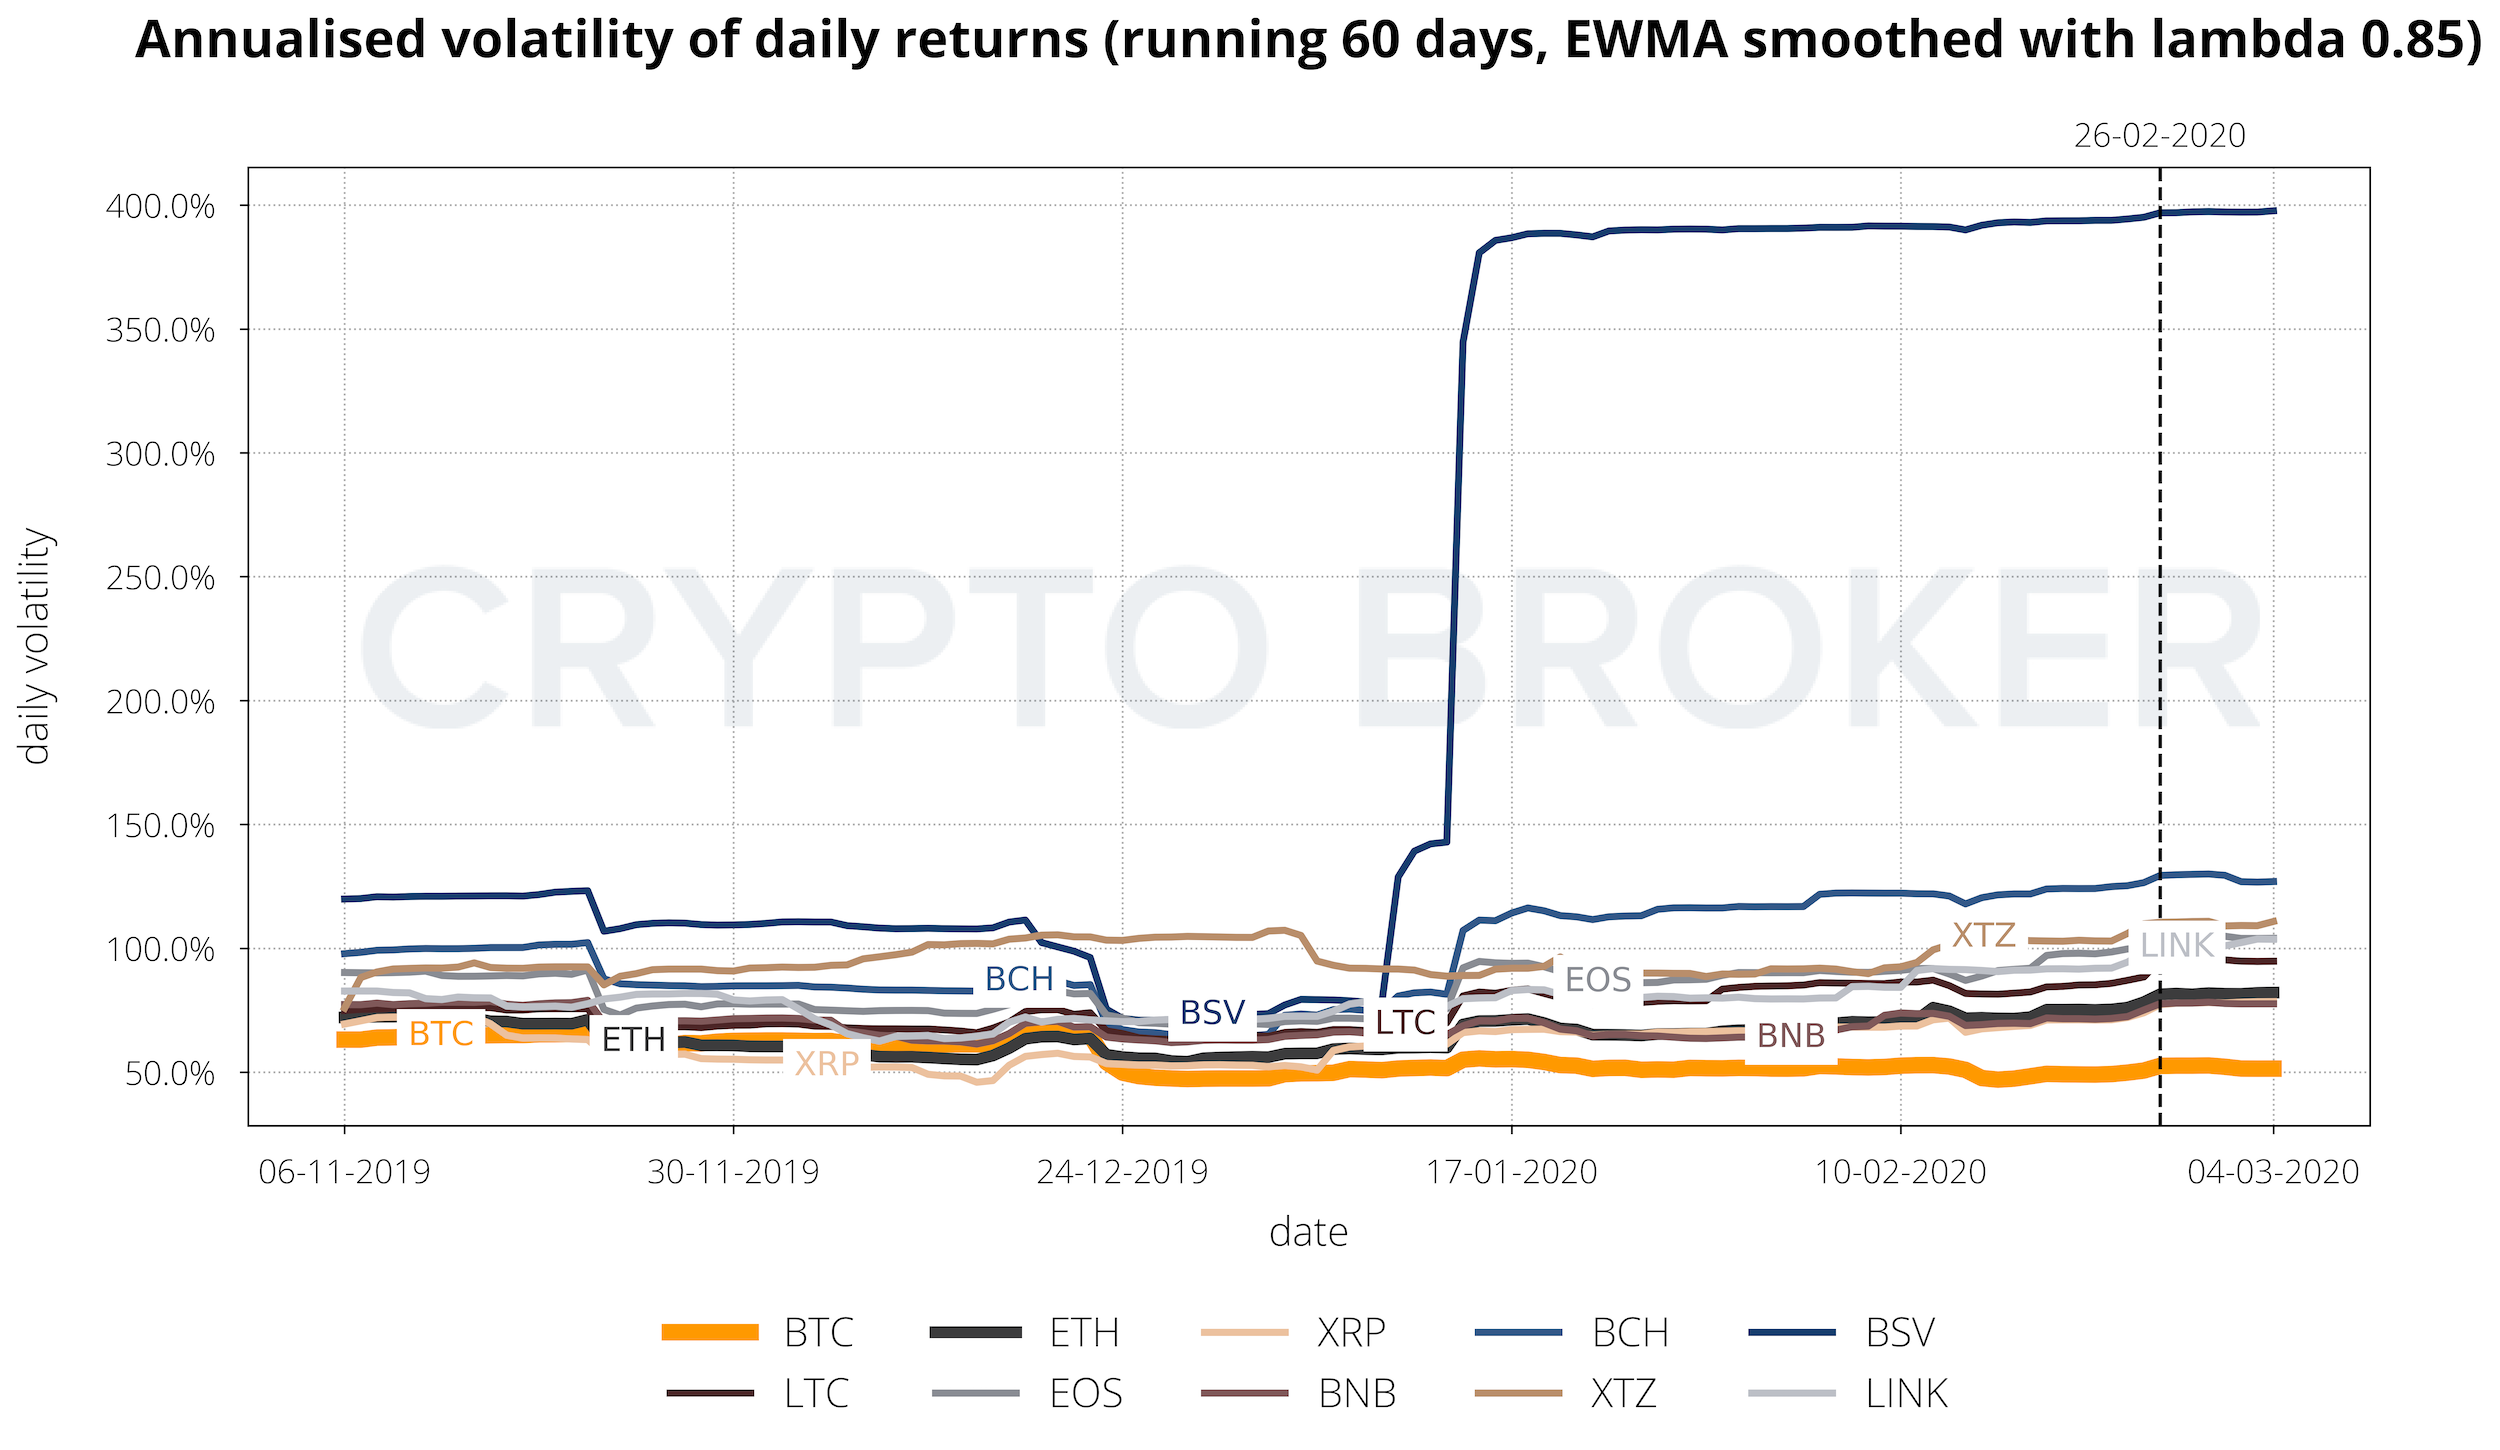
Task: Click the inline BSV label on the chart
Action: coord(1212,1013)
